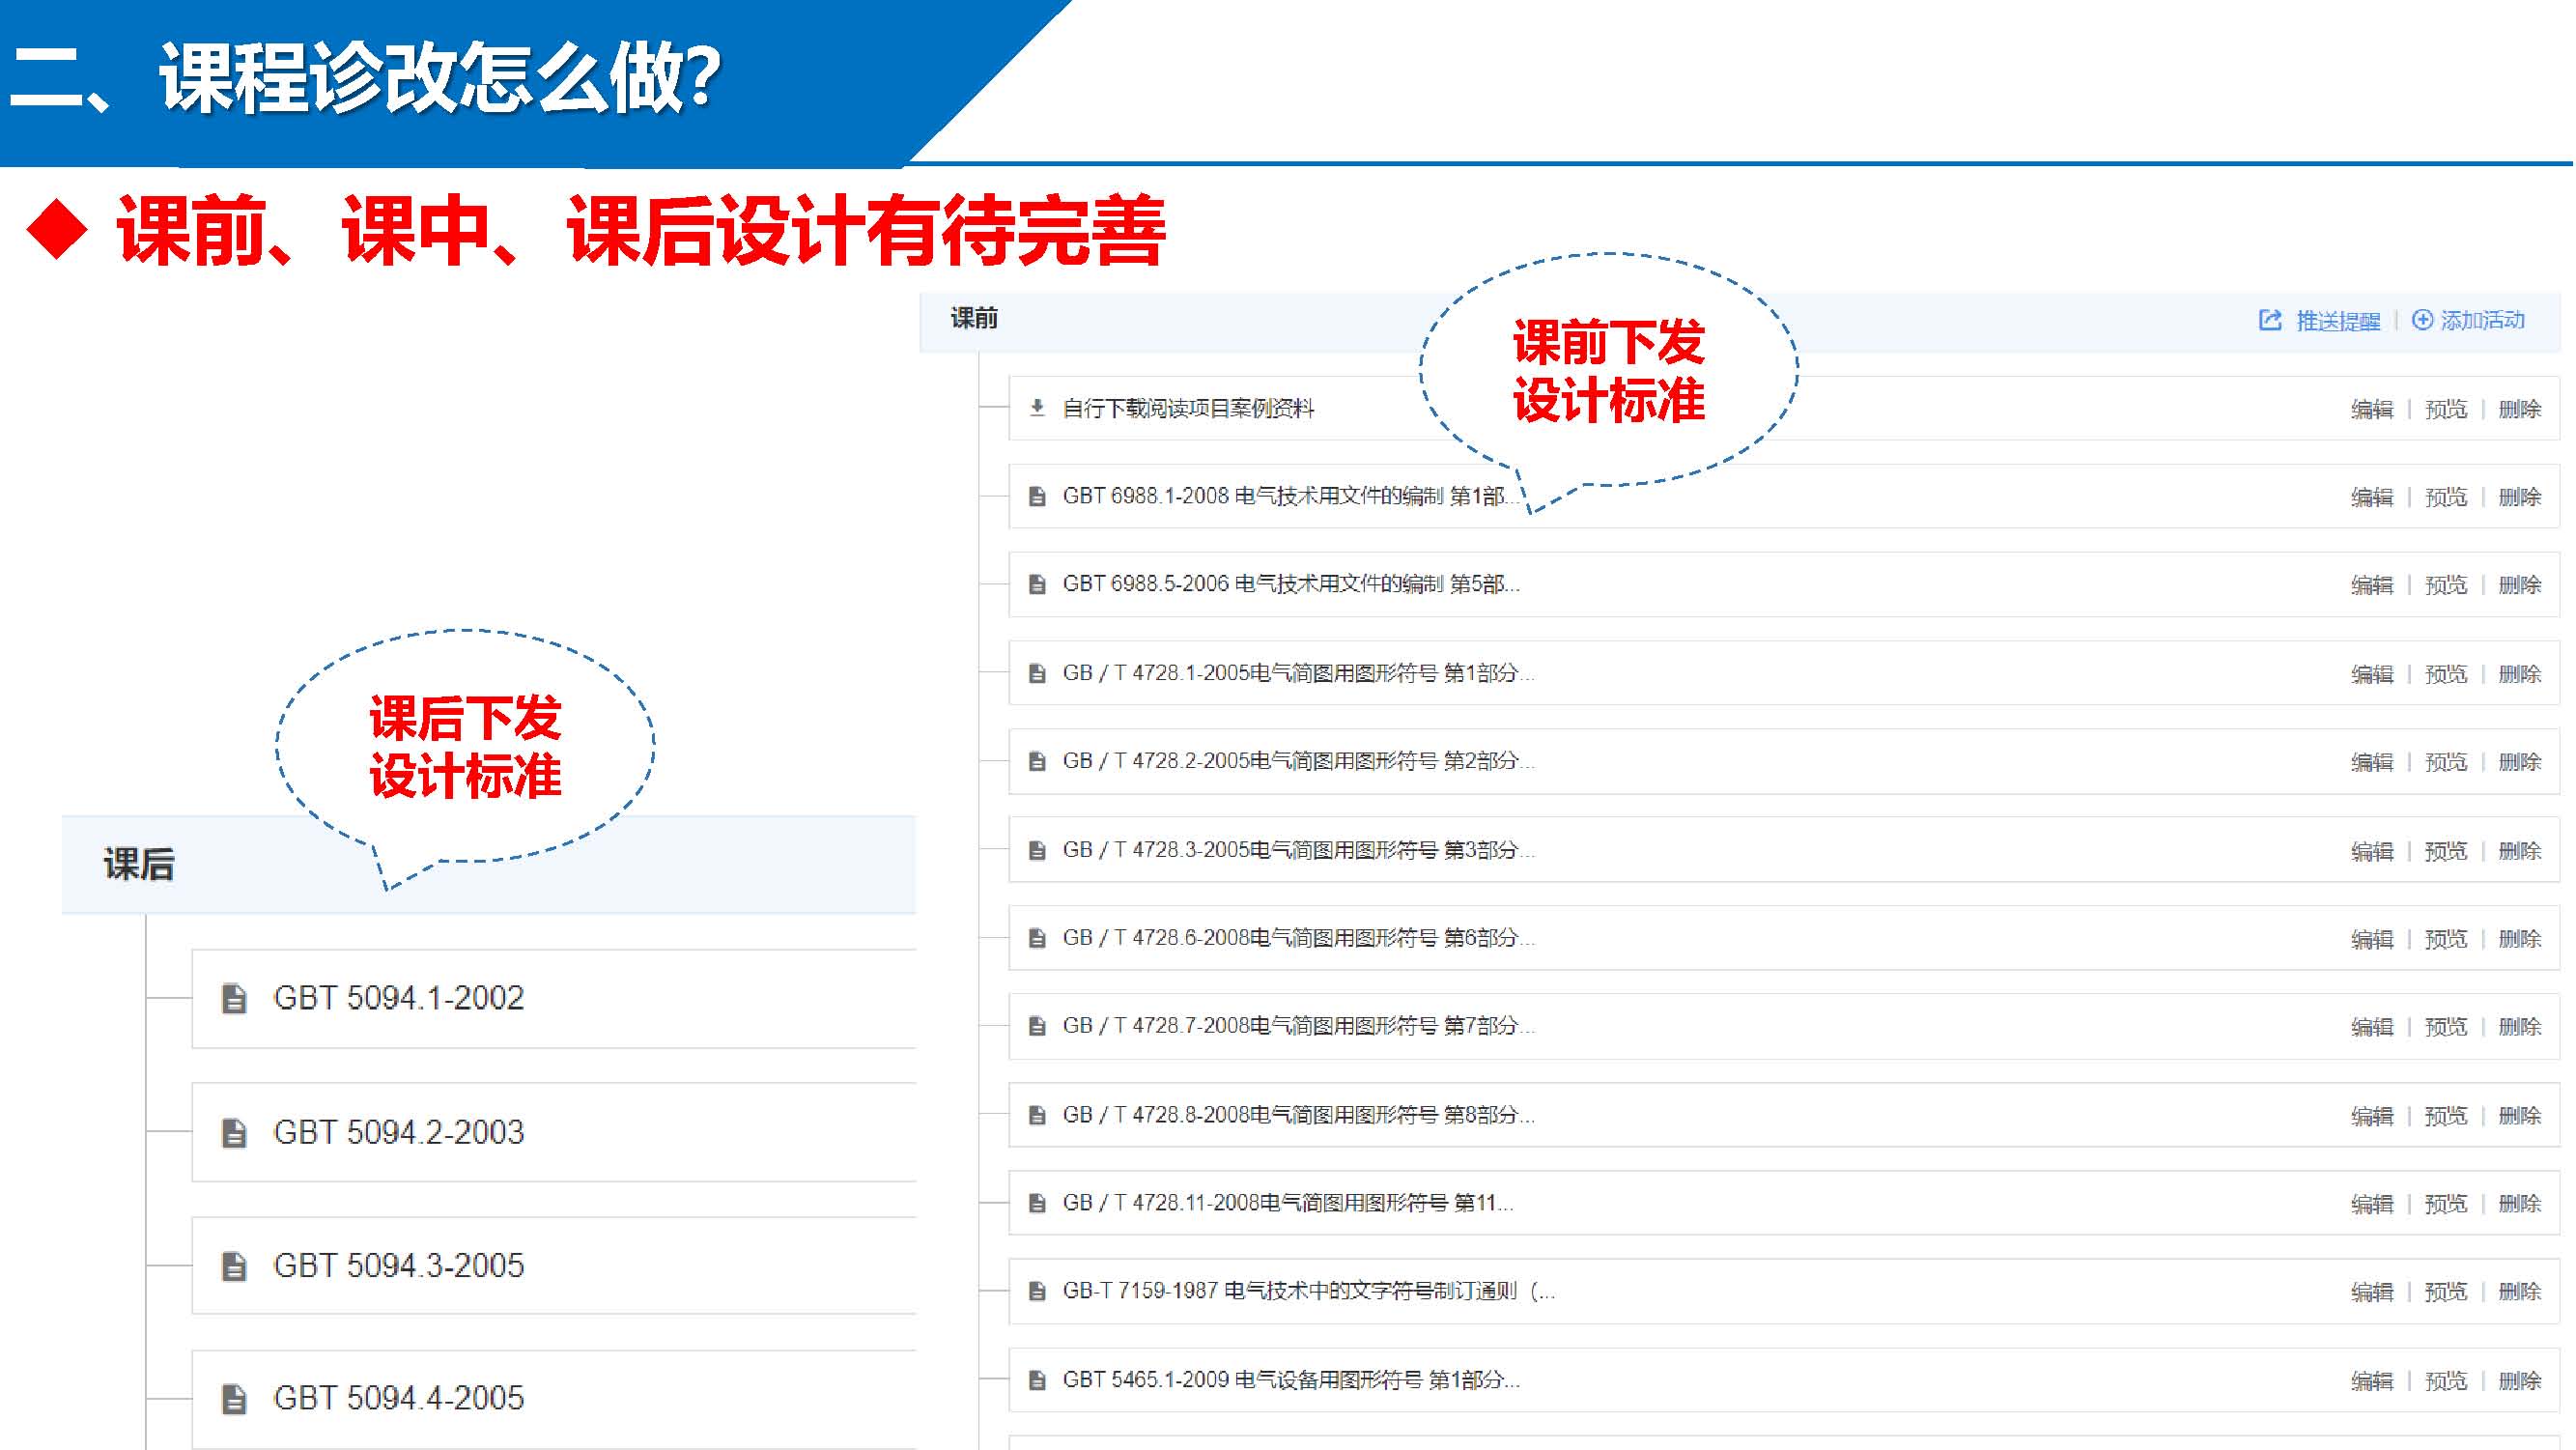This screenshot has width=2576, height=1450.
Task: Select the 课前 section header
Action: 974,319
